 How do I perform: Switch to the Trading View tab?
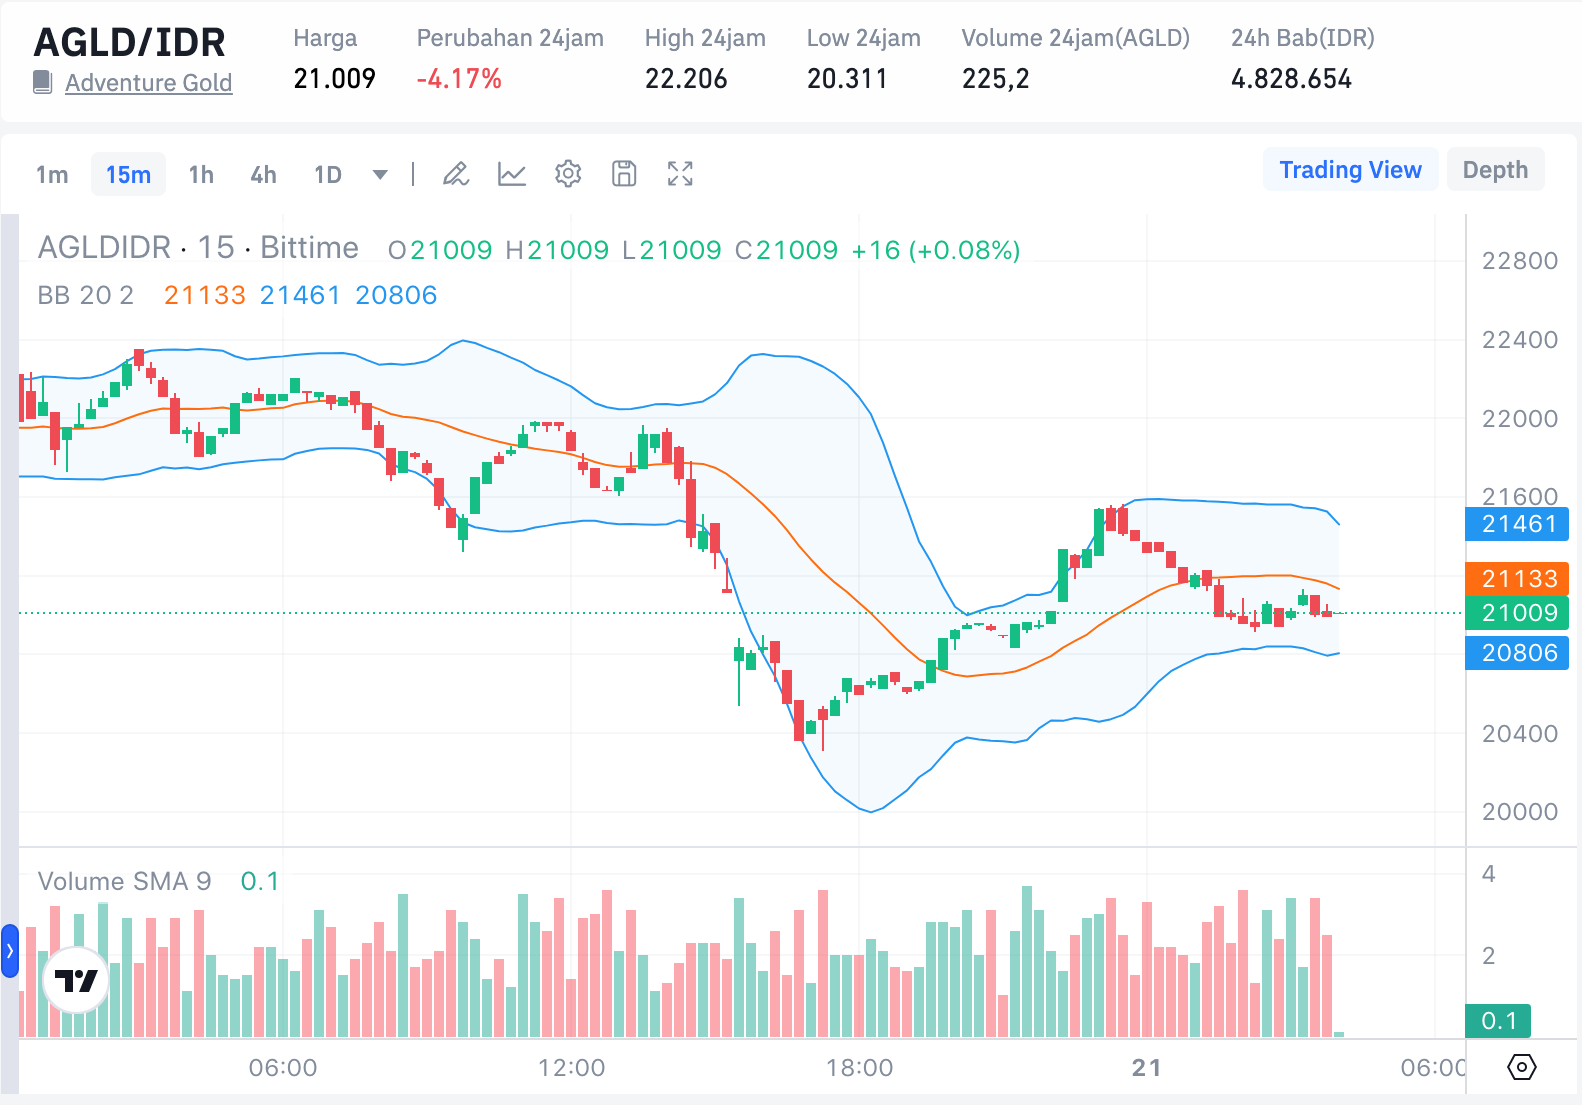pyautogui.click(x=1350, y=170)
